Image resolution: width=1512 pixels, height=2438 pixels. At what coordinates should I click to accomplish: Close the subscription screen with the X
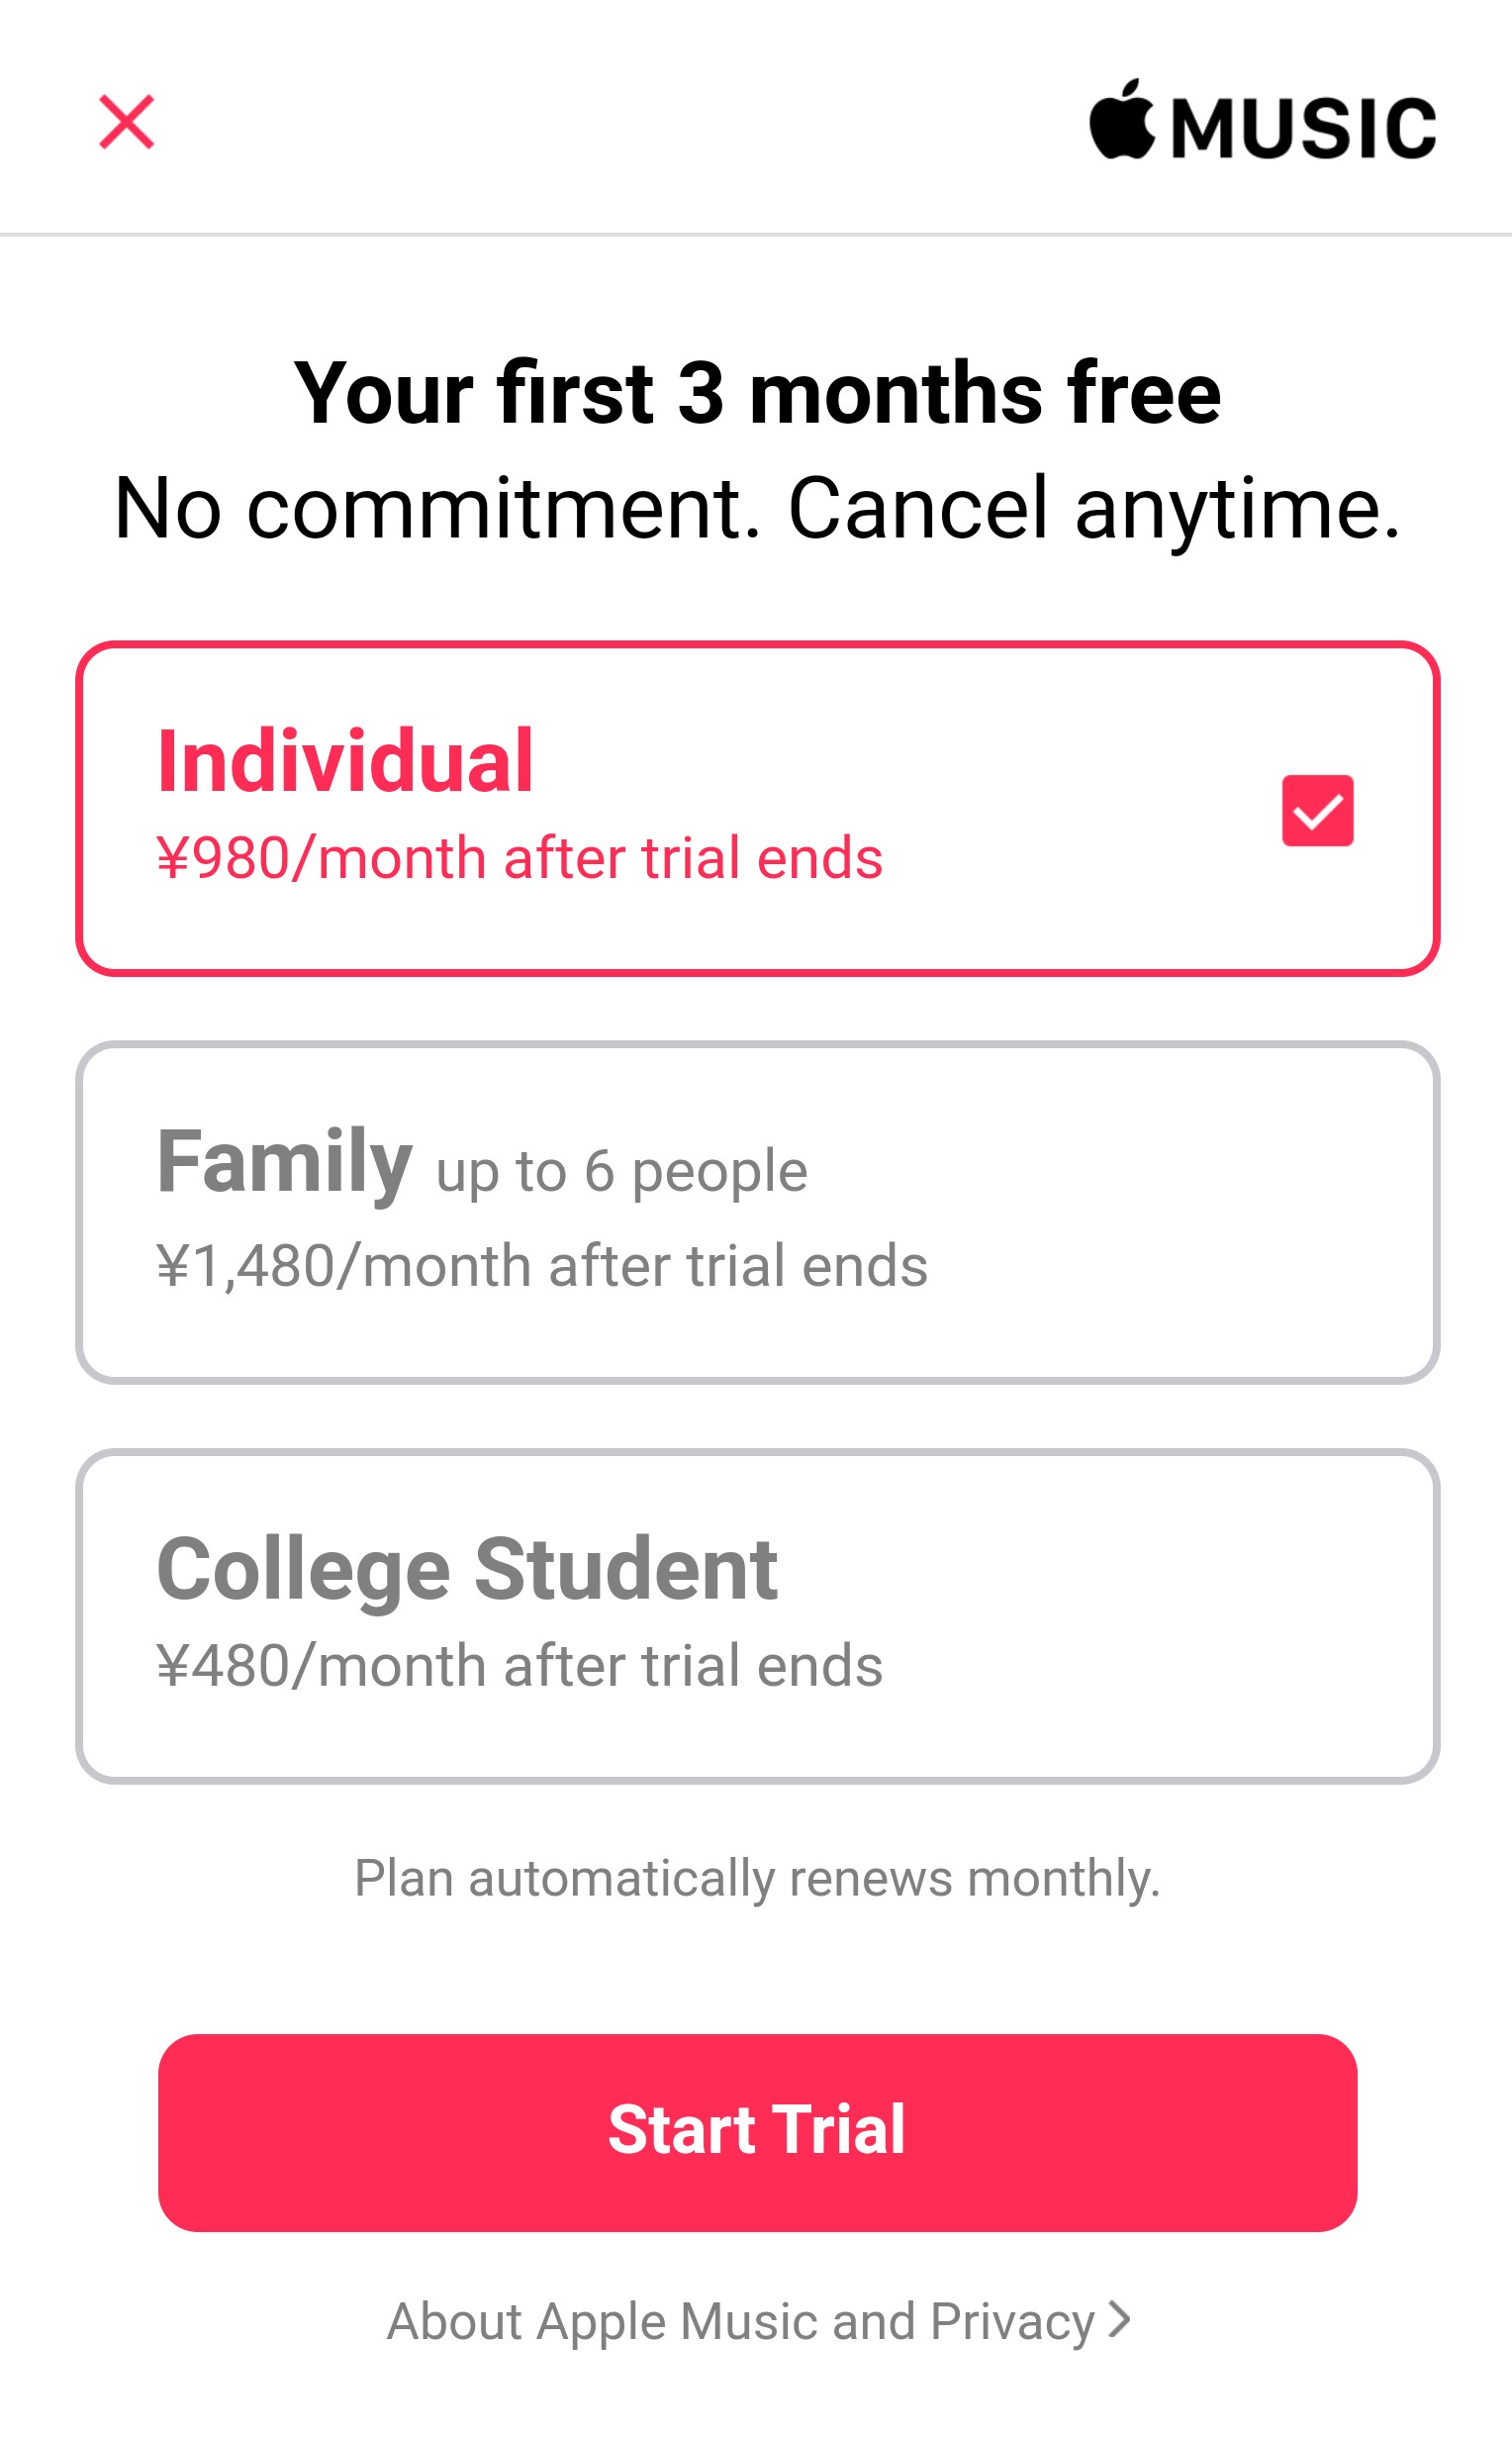(126, 122)
